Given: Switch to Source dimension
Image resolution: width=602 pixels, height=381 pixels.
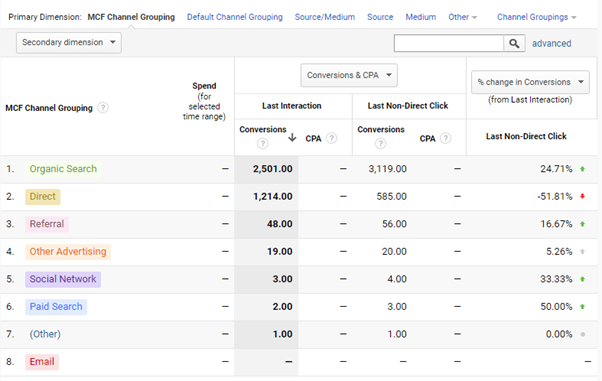Looking at the screenshot, I should pos(380,17).
